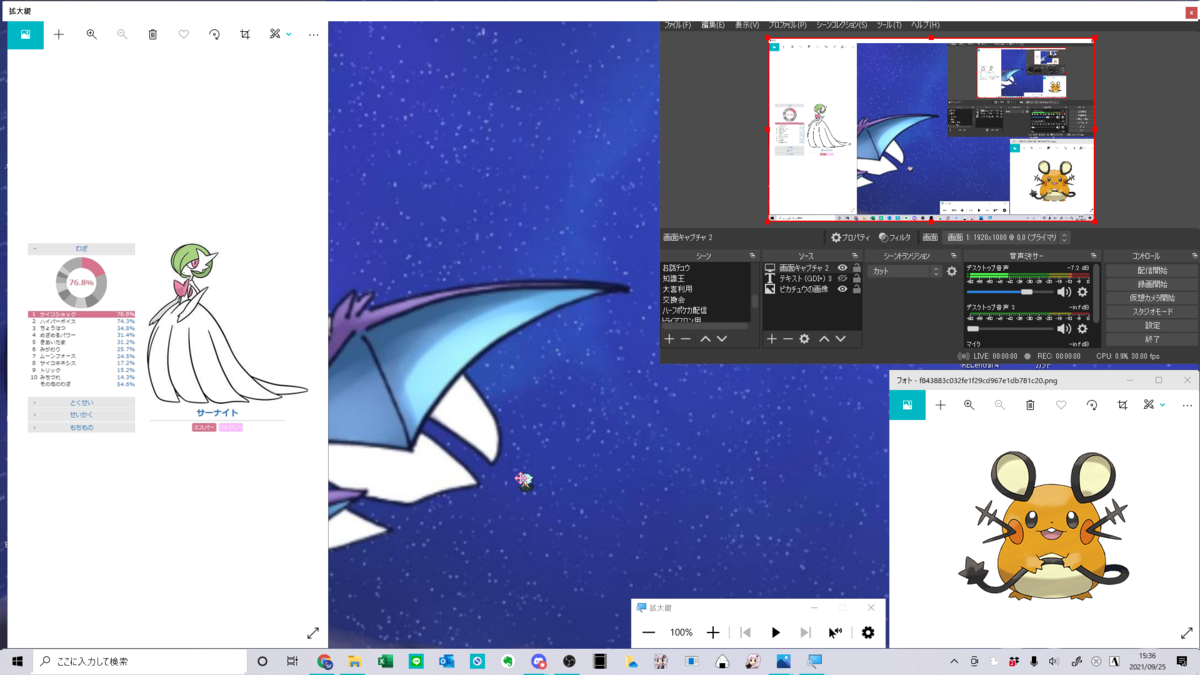The height and width of the screenshot is (675, 1200).
Task: Rotate the Gardevoir image in left Photos window
Action: tap(214, 34)
